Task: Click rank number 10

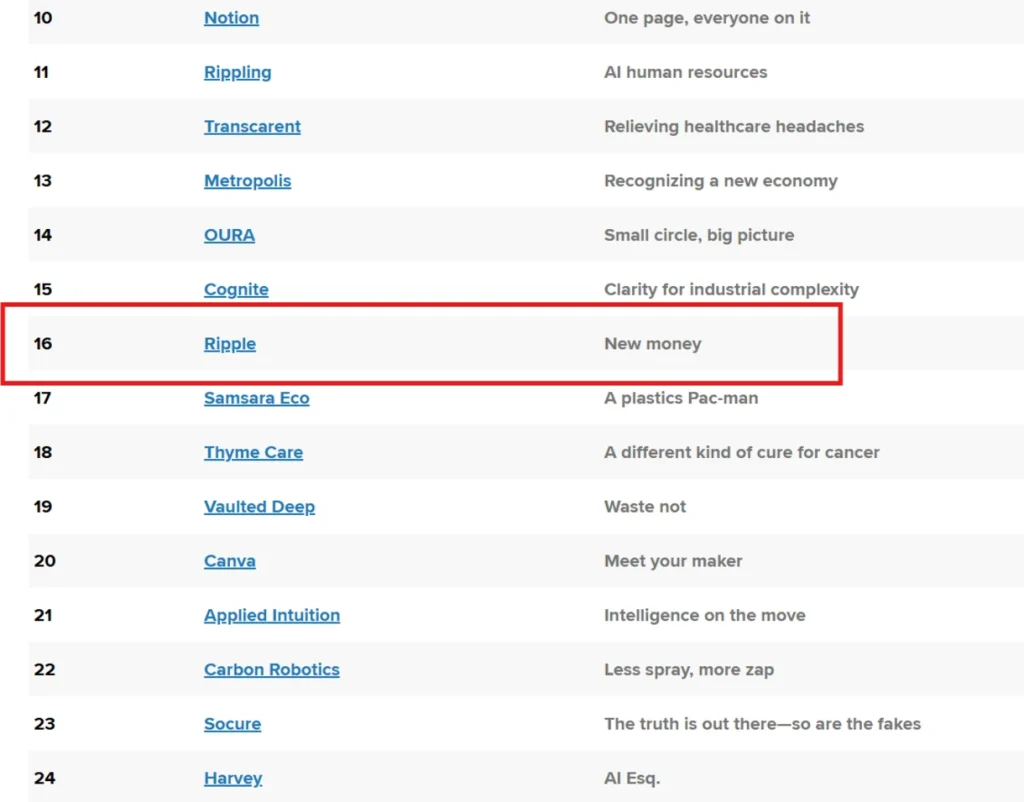Action: click(x=43, y=18)
